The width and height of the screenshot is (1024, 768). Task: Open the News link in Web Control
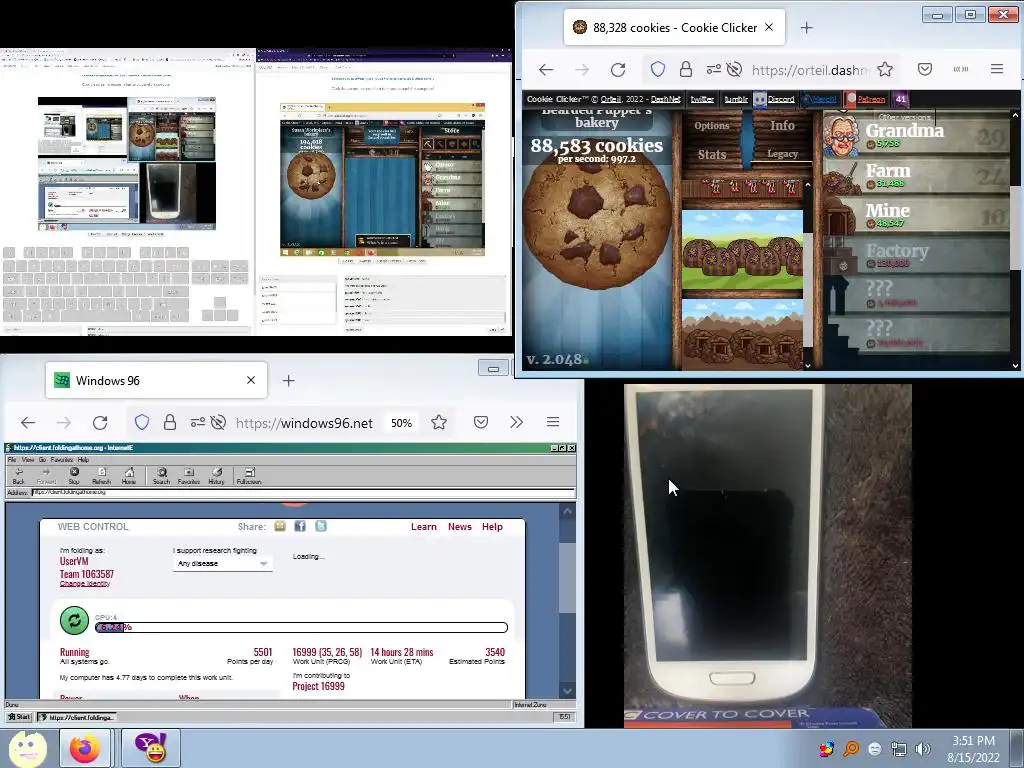point(460,527)
